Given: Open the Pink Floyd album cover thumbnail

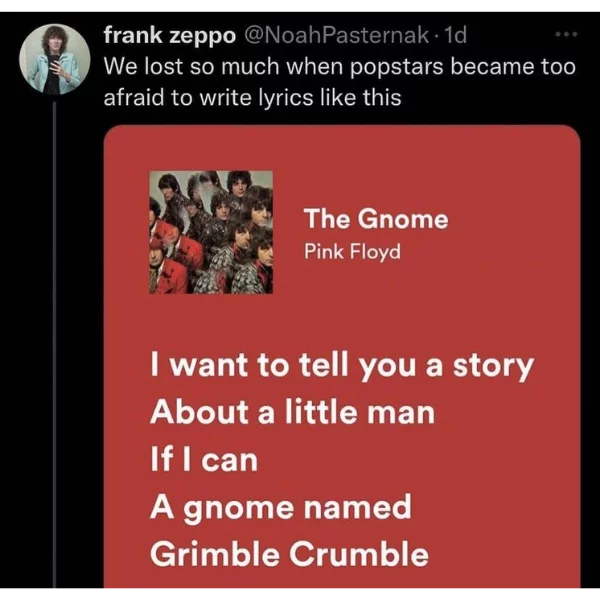Looking at the screenshot, I should click(x=211, y=232).
